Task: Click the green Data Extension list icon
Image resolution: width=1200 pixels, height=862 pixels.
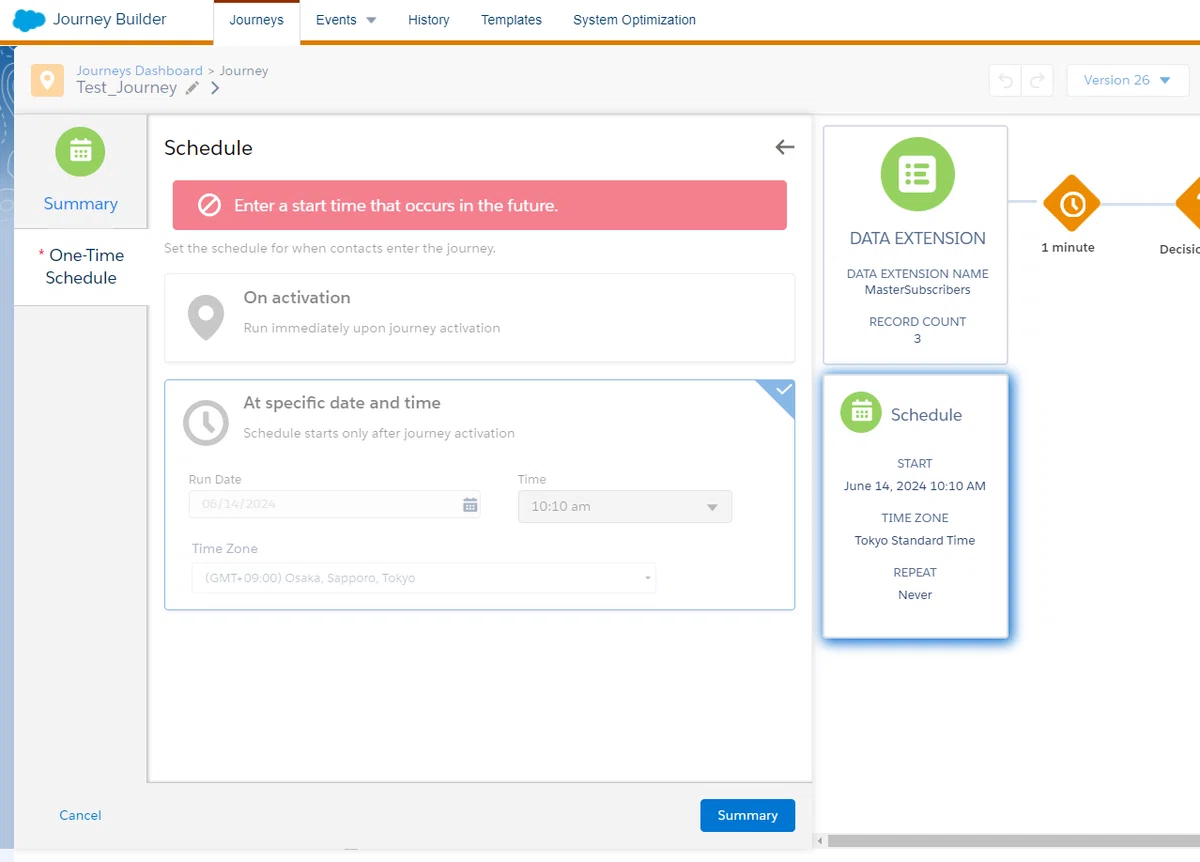Action: point(917,174)
